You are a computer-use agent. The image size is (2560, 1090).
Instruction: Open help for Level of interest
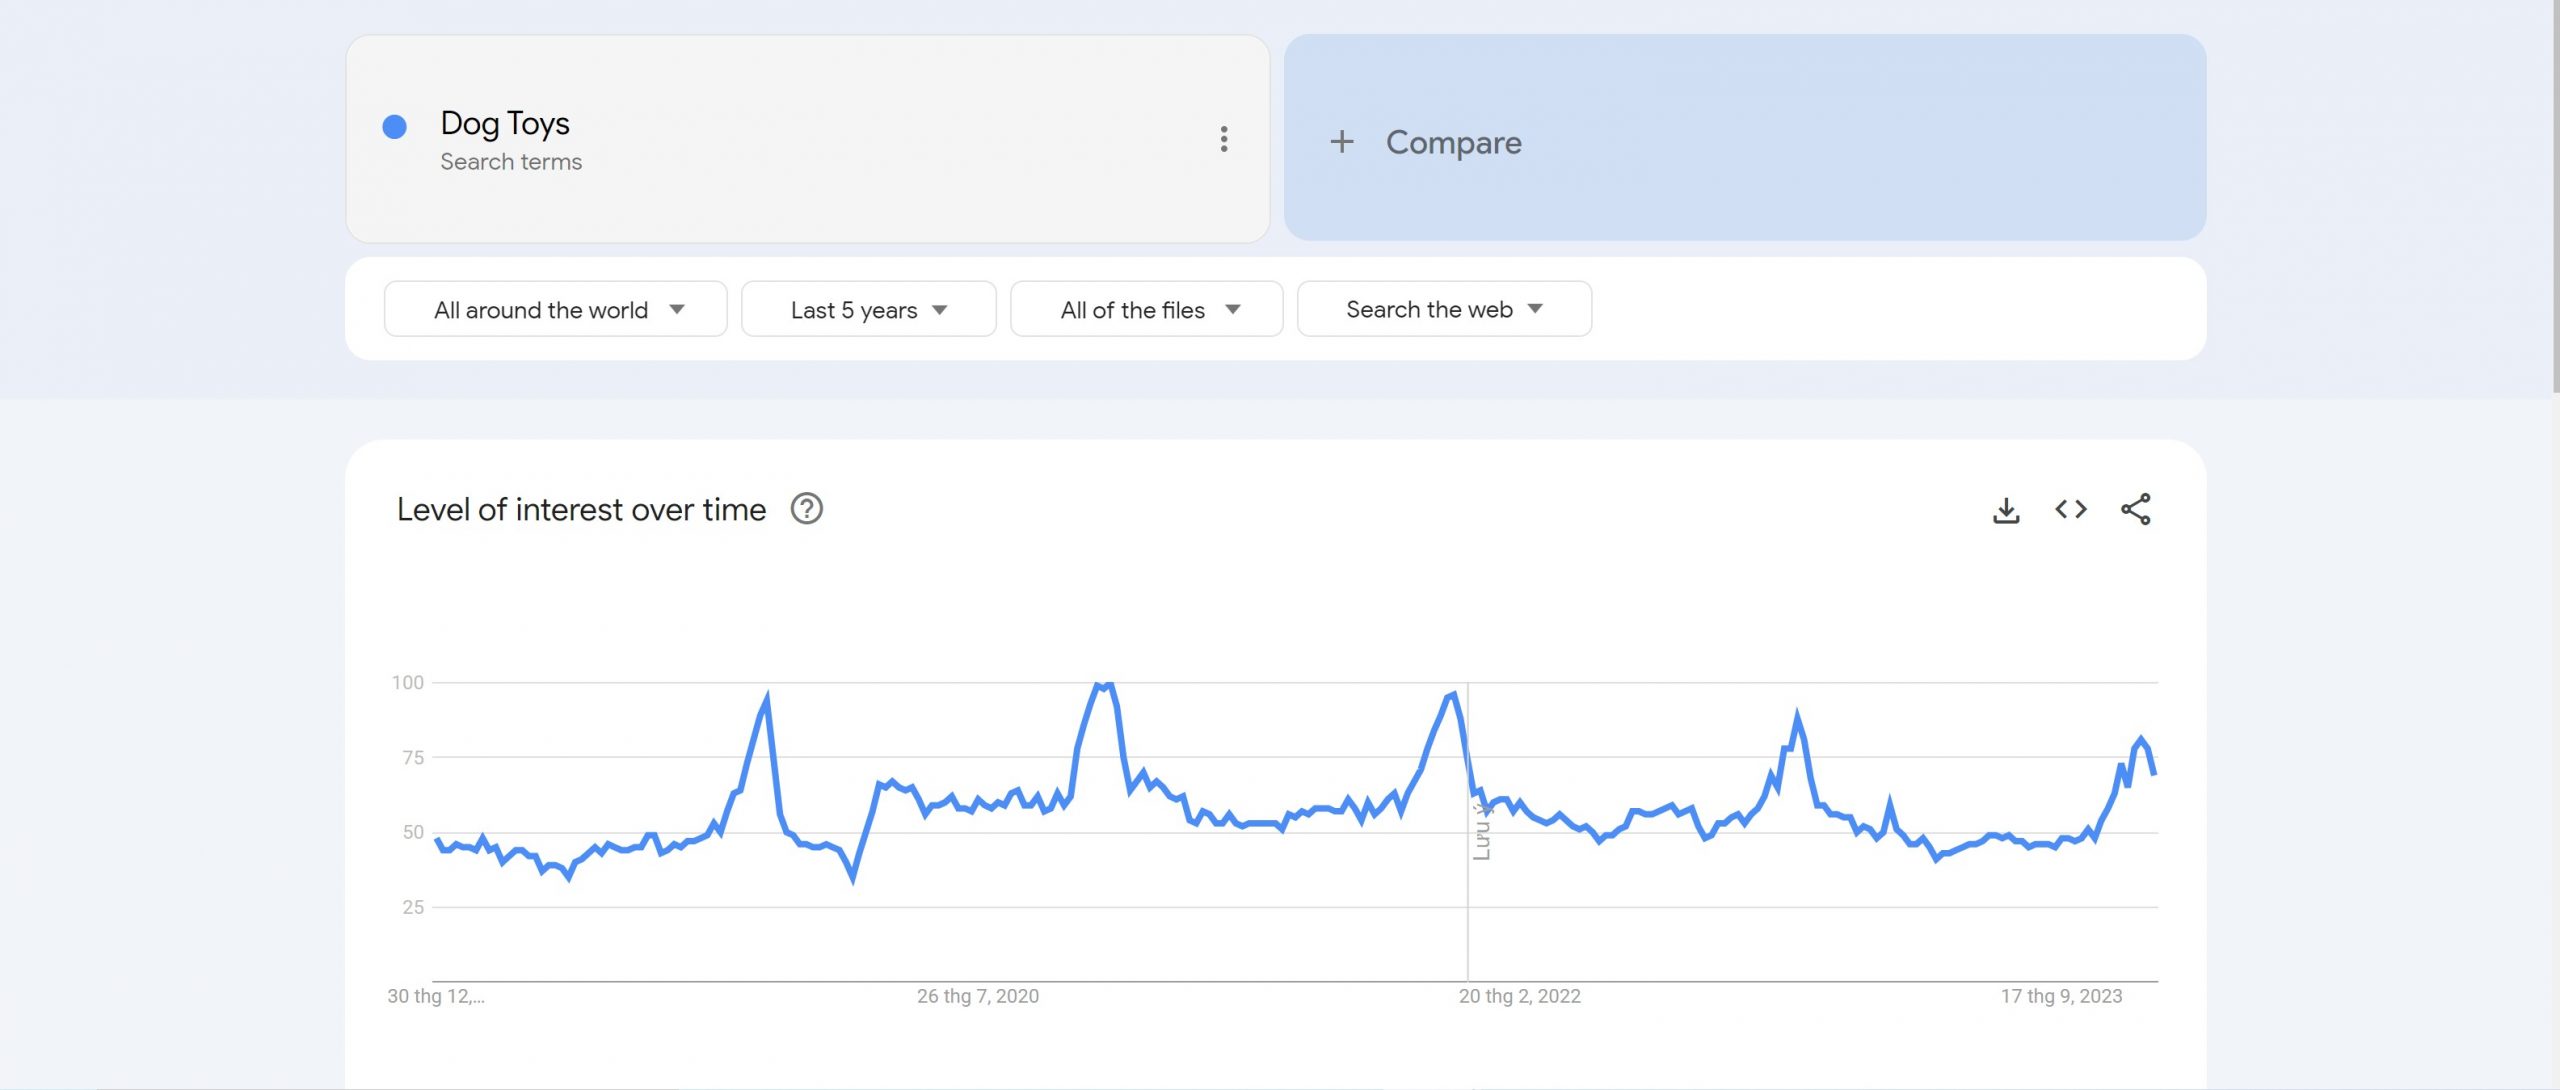[x=806, y=510]
